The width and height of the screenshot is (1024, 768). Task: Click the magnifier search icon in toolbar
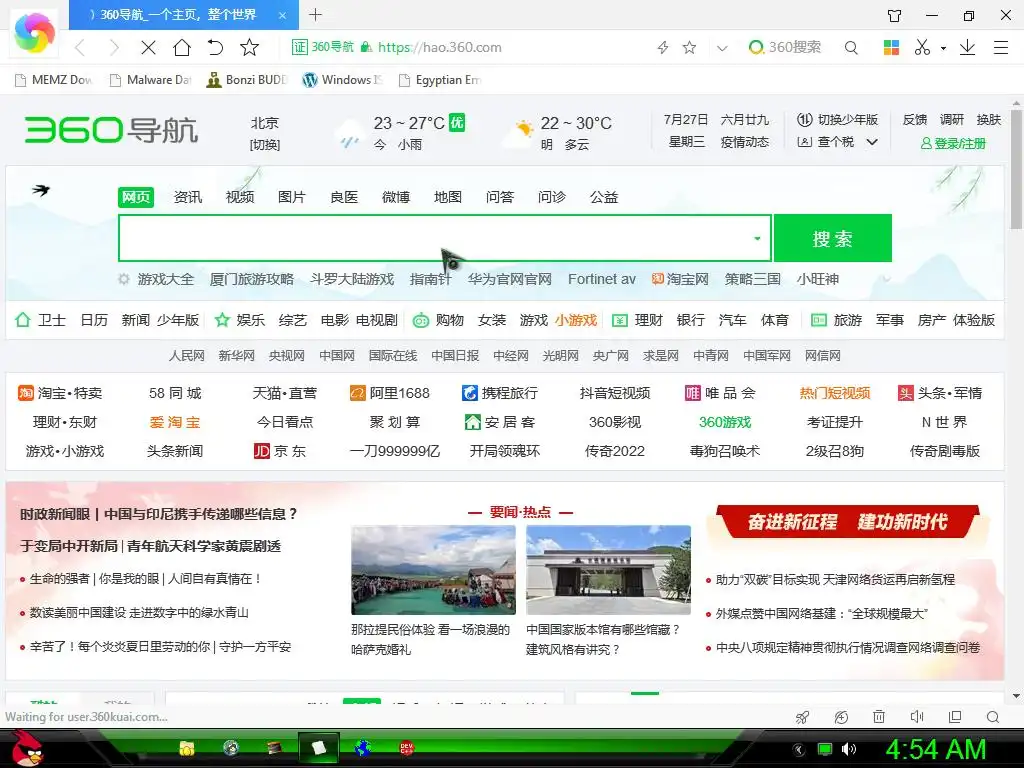(x=851, y=47)
